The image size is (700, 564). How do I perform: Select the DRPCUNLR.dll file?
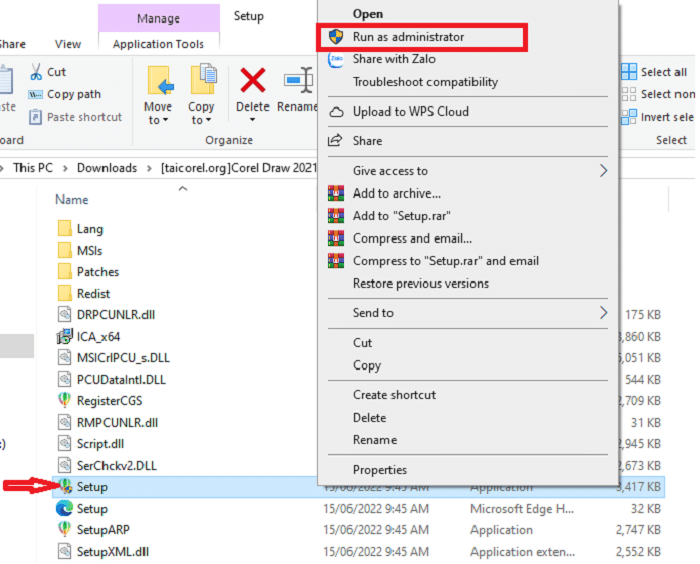click(116, 315)
